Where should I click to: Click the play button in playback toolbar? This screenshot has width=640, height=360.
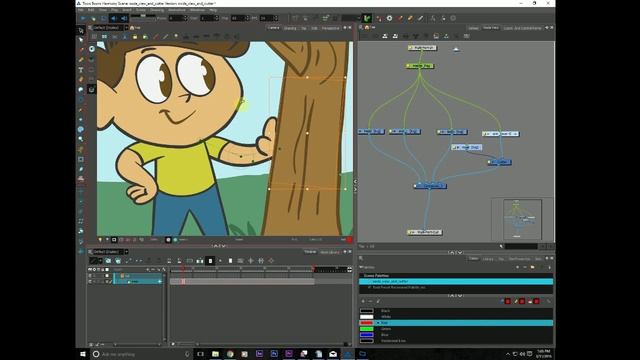pyautogui.click(x=83, y=18)
